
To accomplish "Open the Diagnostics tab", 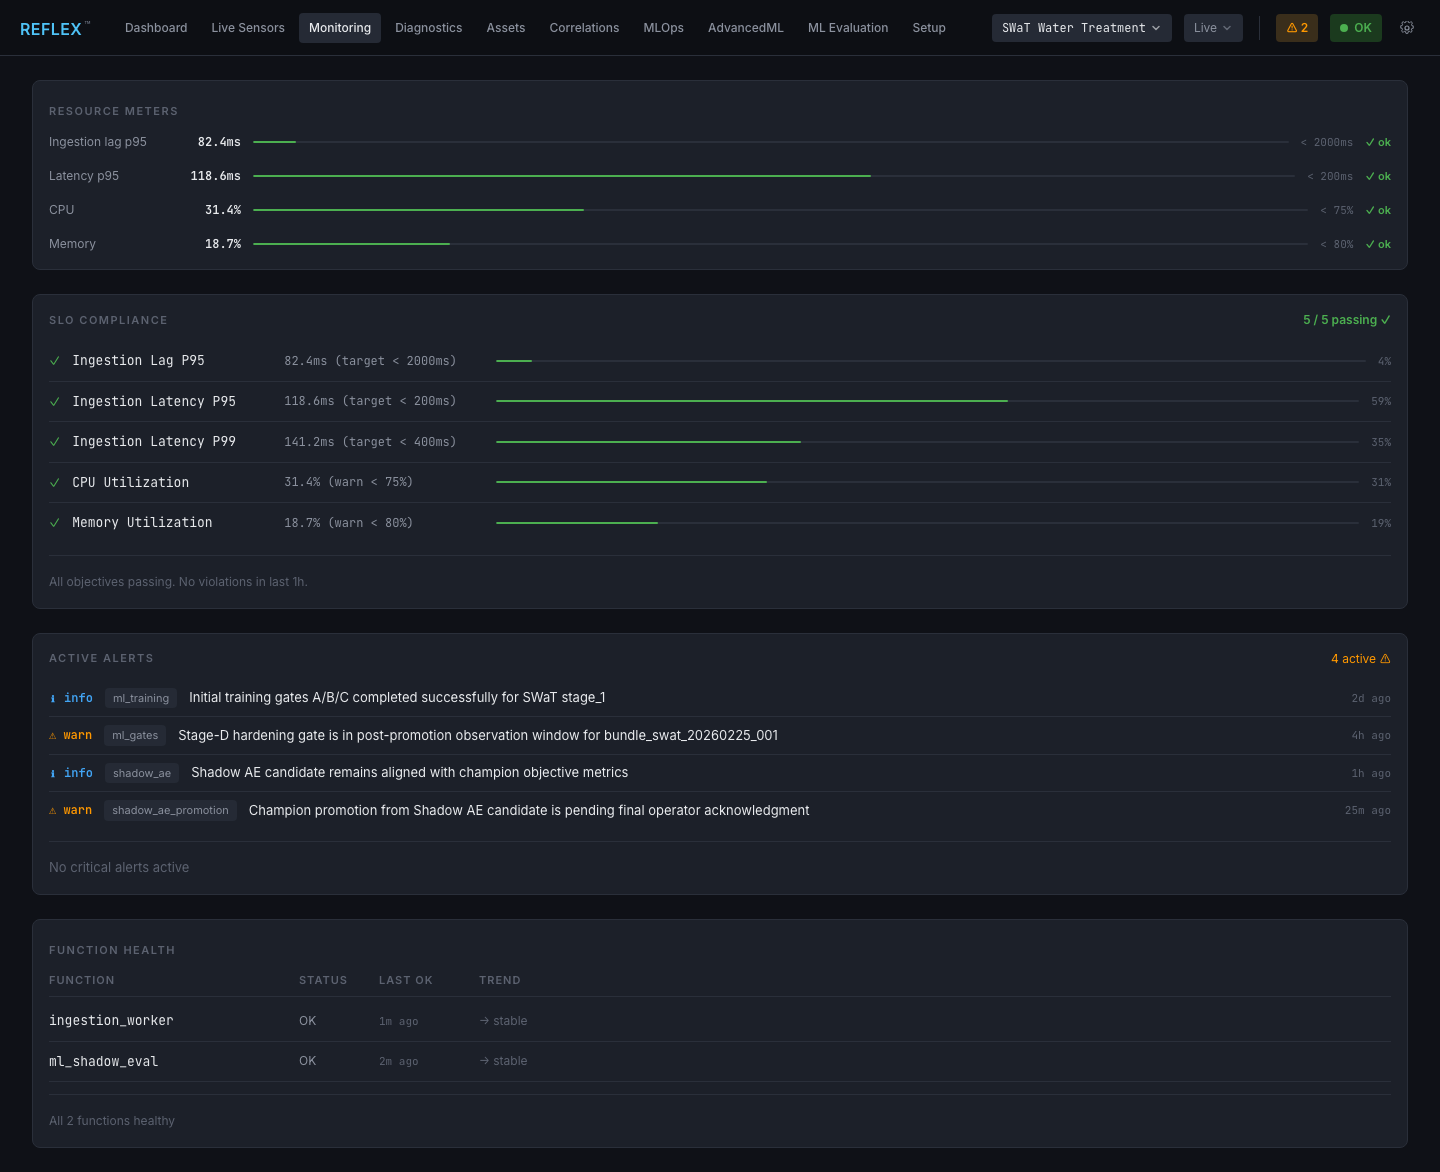I will tap(429, 28).
